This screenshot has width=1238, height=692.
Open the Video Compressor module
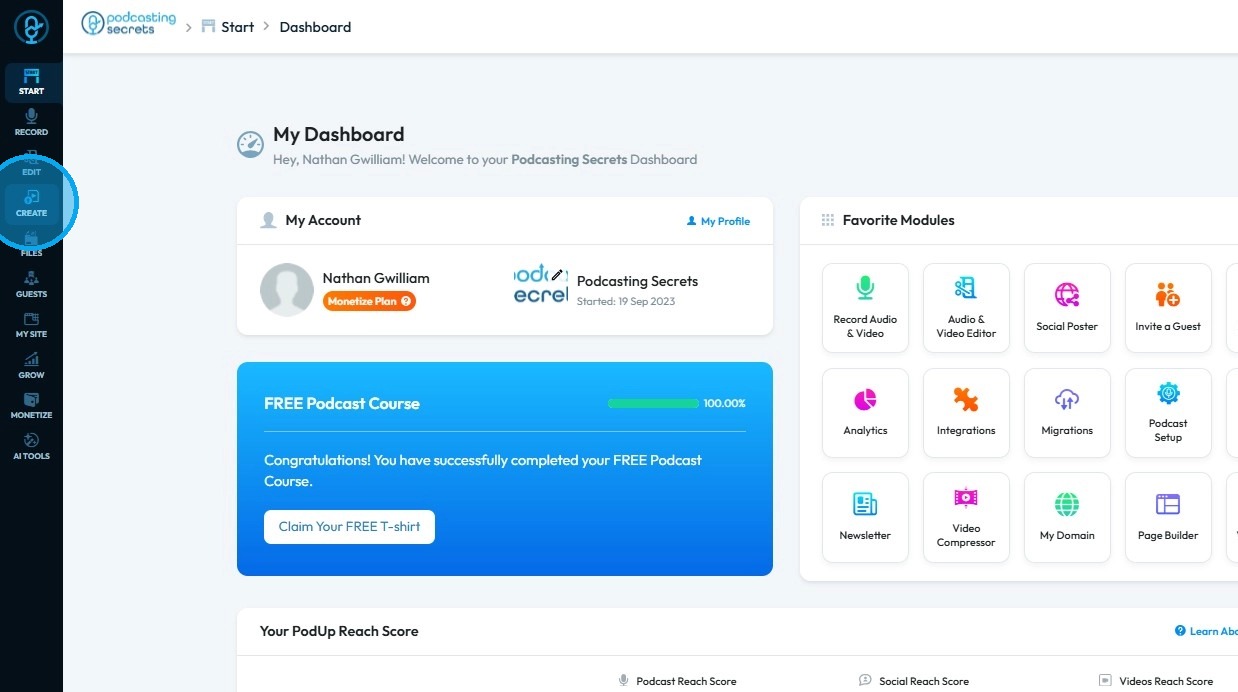[x=966, y=517]
